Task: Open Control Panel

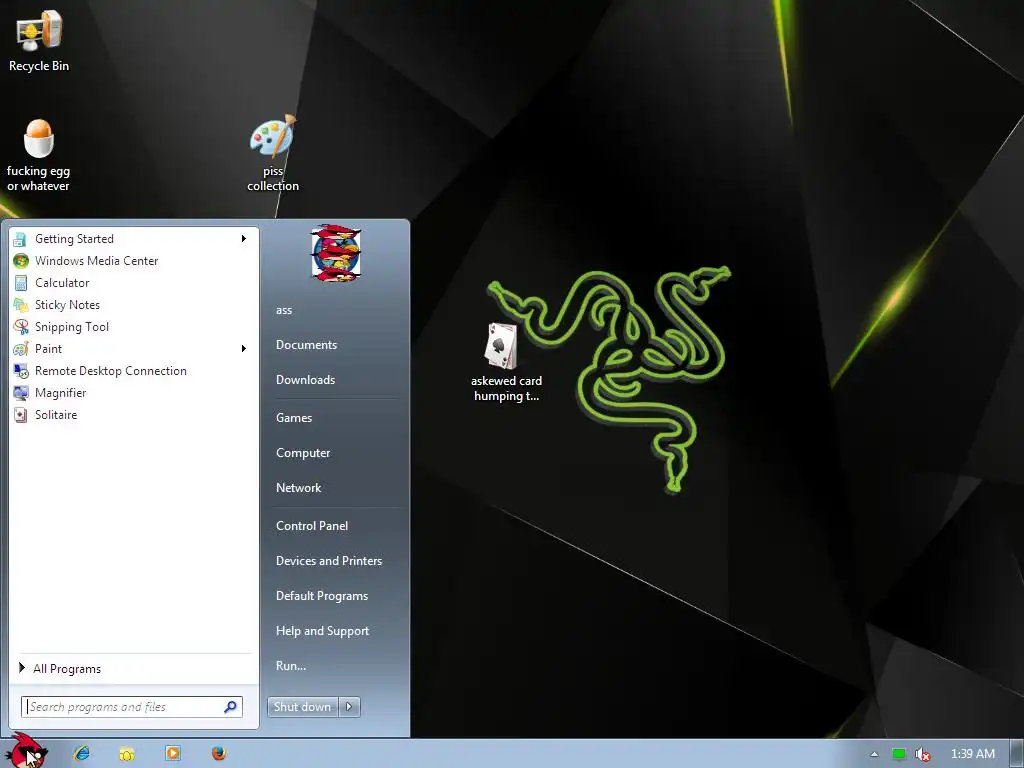Action: point(312,526)
